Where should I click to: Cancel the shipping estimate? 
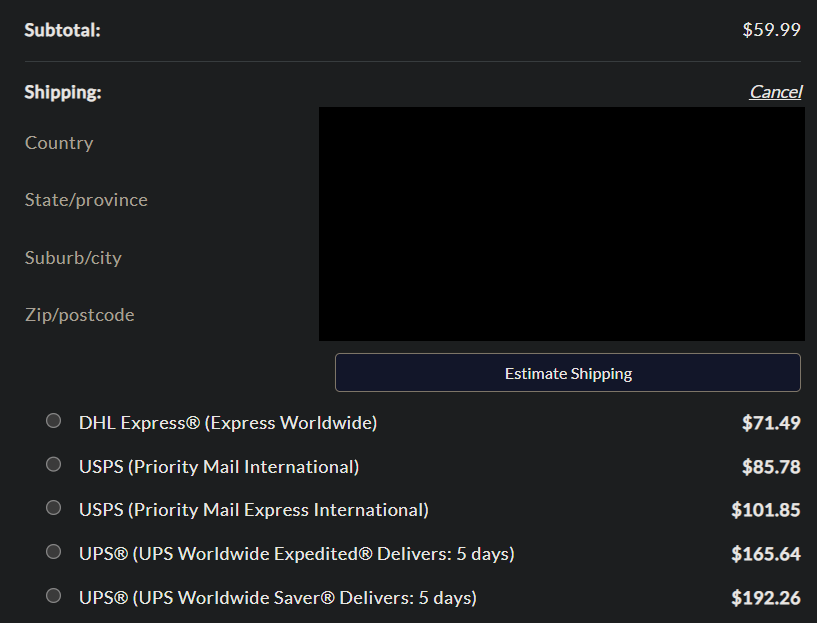(x=775, y=92)
